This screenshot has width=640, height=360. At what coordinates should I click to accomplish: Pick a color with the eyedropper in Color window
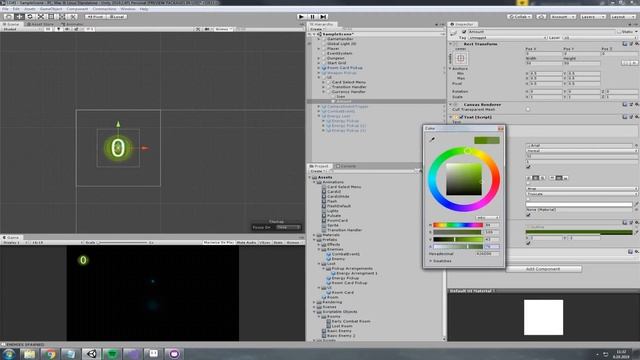[432, 140]
